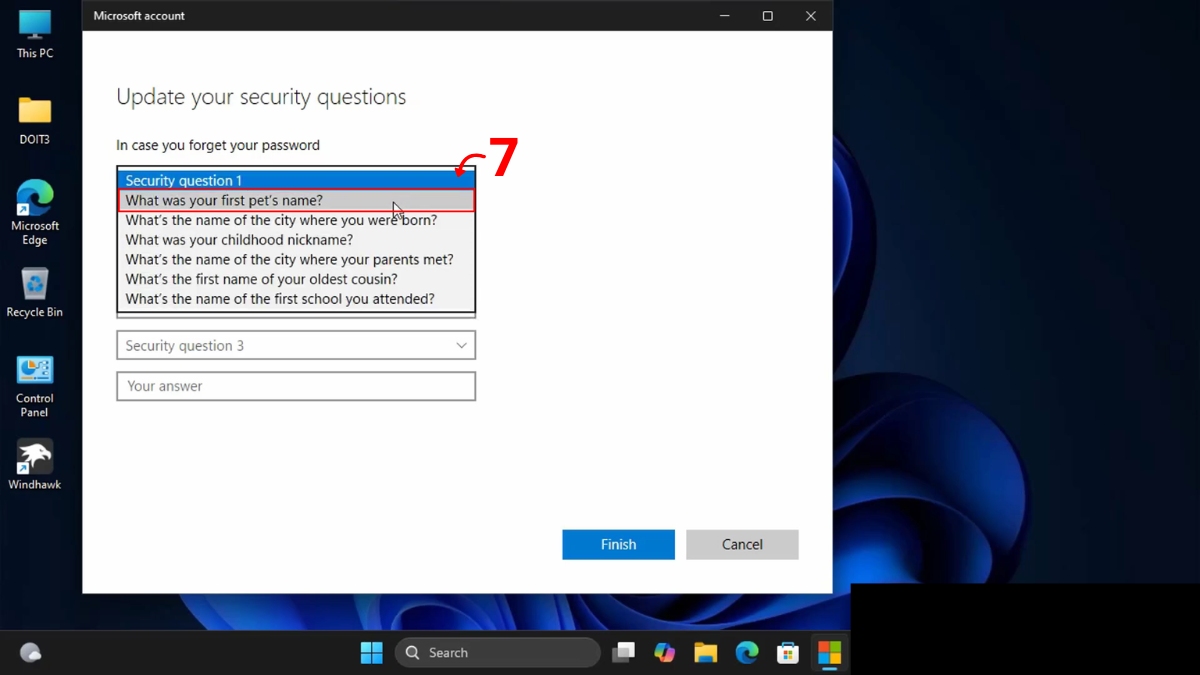
Task: Click inside the Your answer field
Action: [x=295, y=386]
